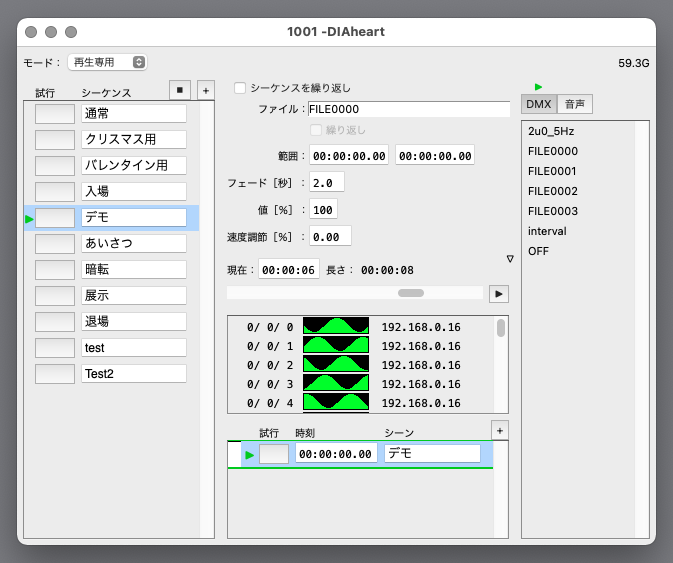The height and width of the screenshot is (563, 673).
Task: Select the 展示 sequence name field
Action: 134,296
